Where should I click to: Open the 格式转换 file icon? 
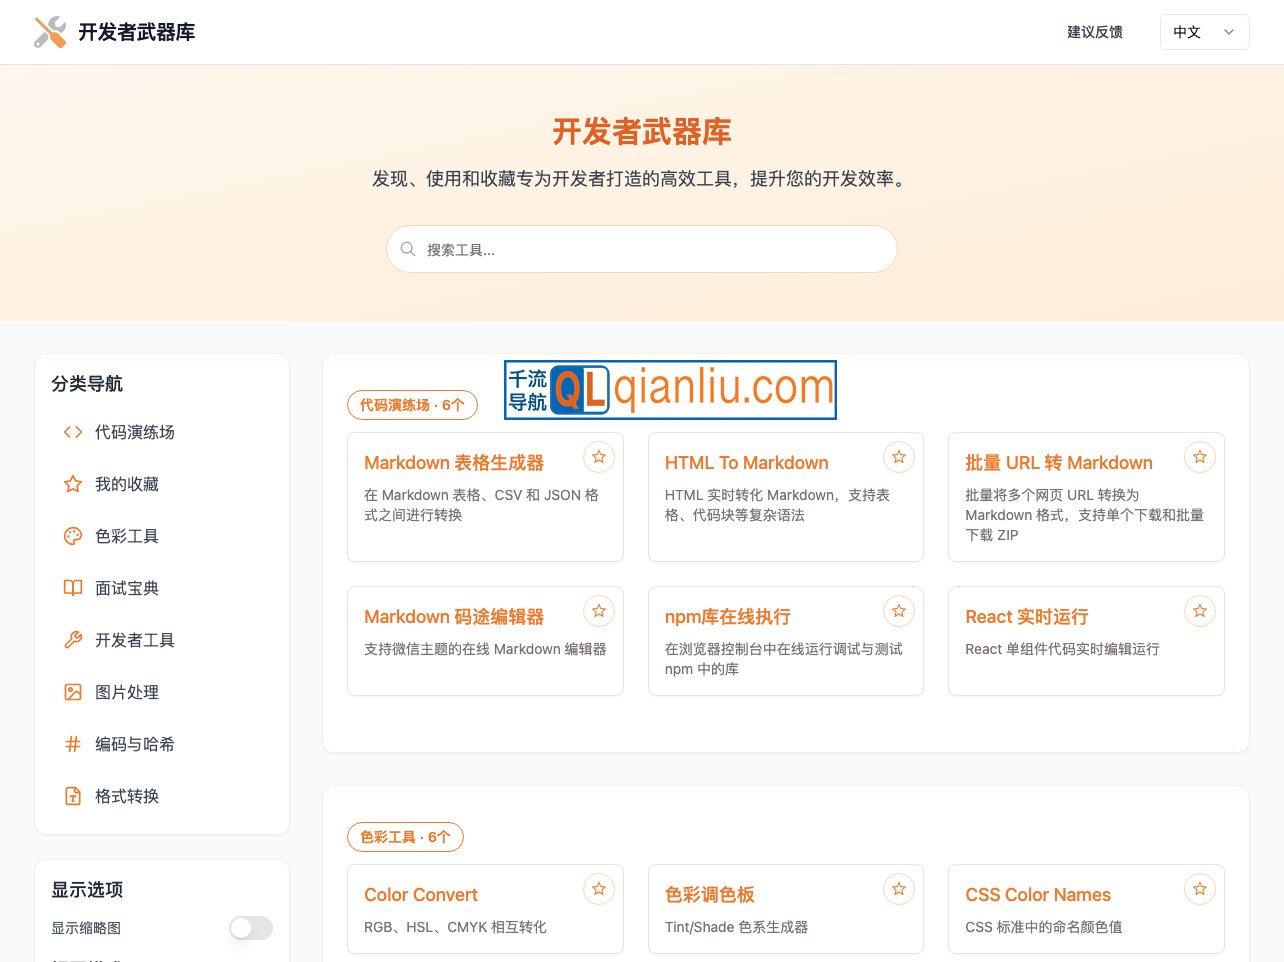pyautogui.click(x=72, y=796)
